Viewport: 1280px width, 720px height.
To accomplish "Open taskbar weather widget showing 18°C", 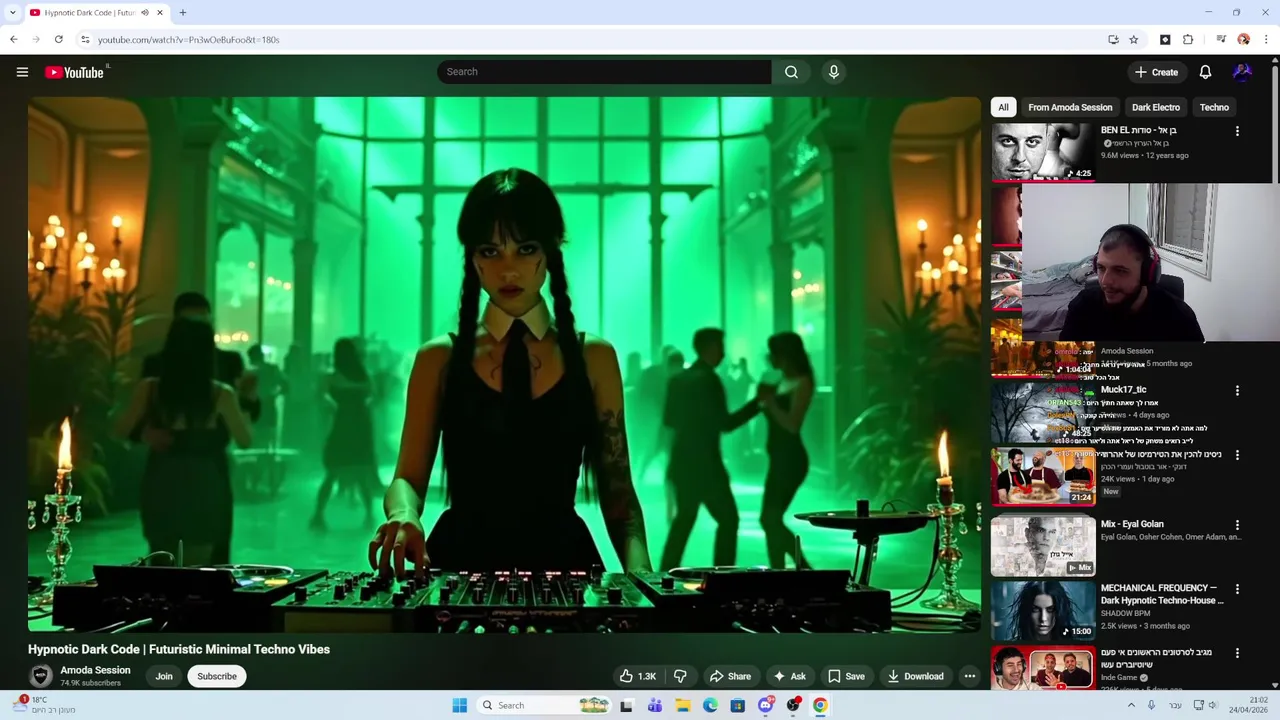I will [45, 705].
